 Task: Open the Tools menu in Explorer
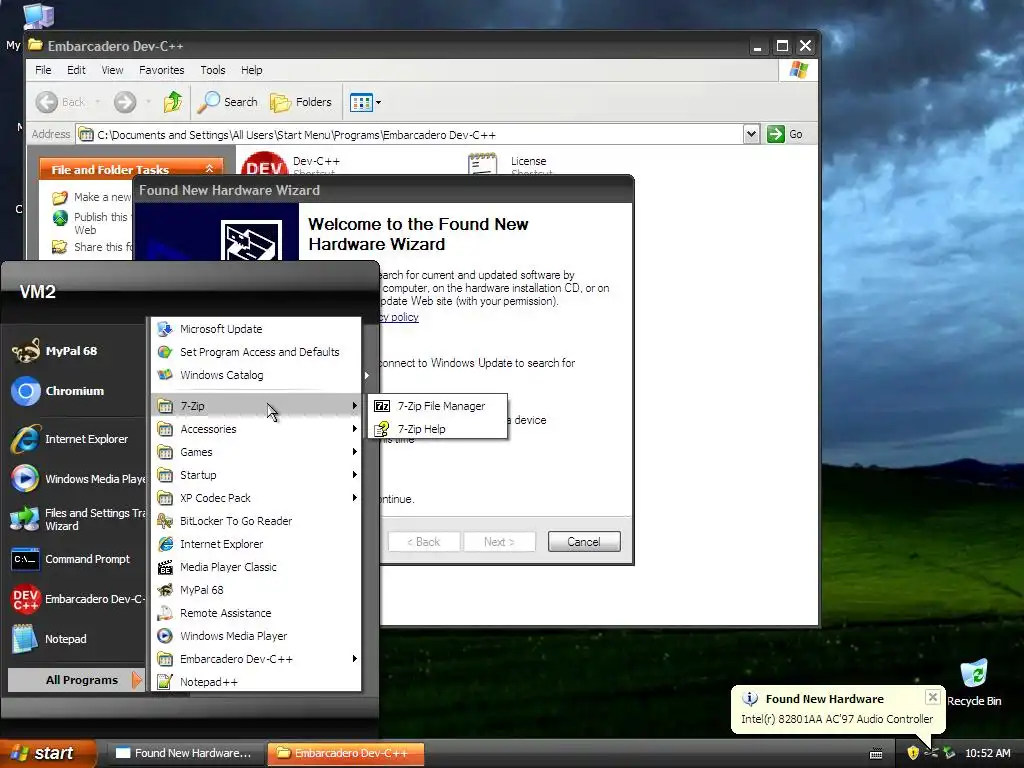(212, 70)
